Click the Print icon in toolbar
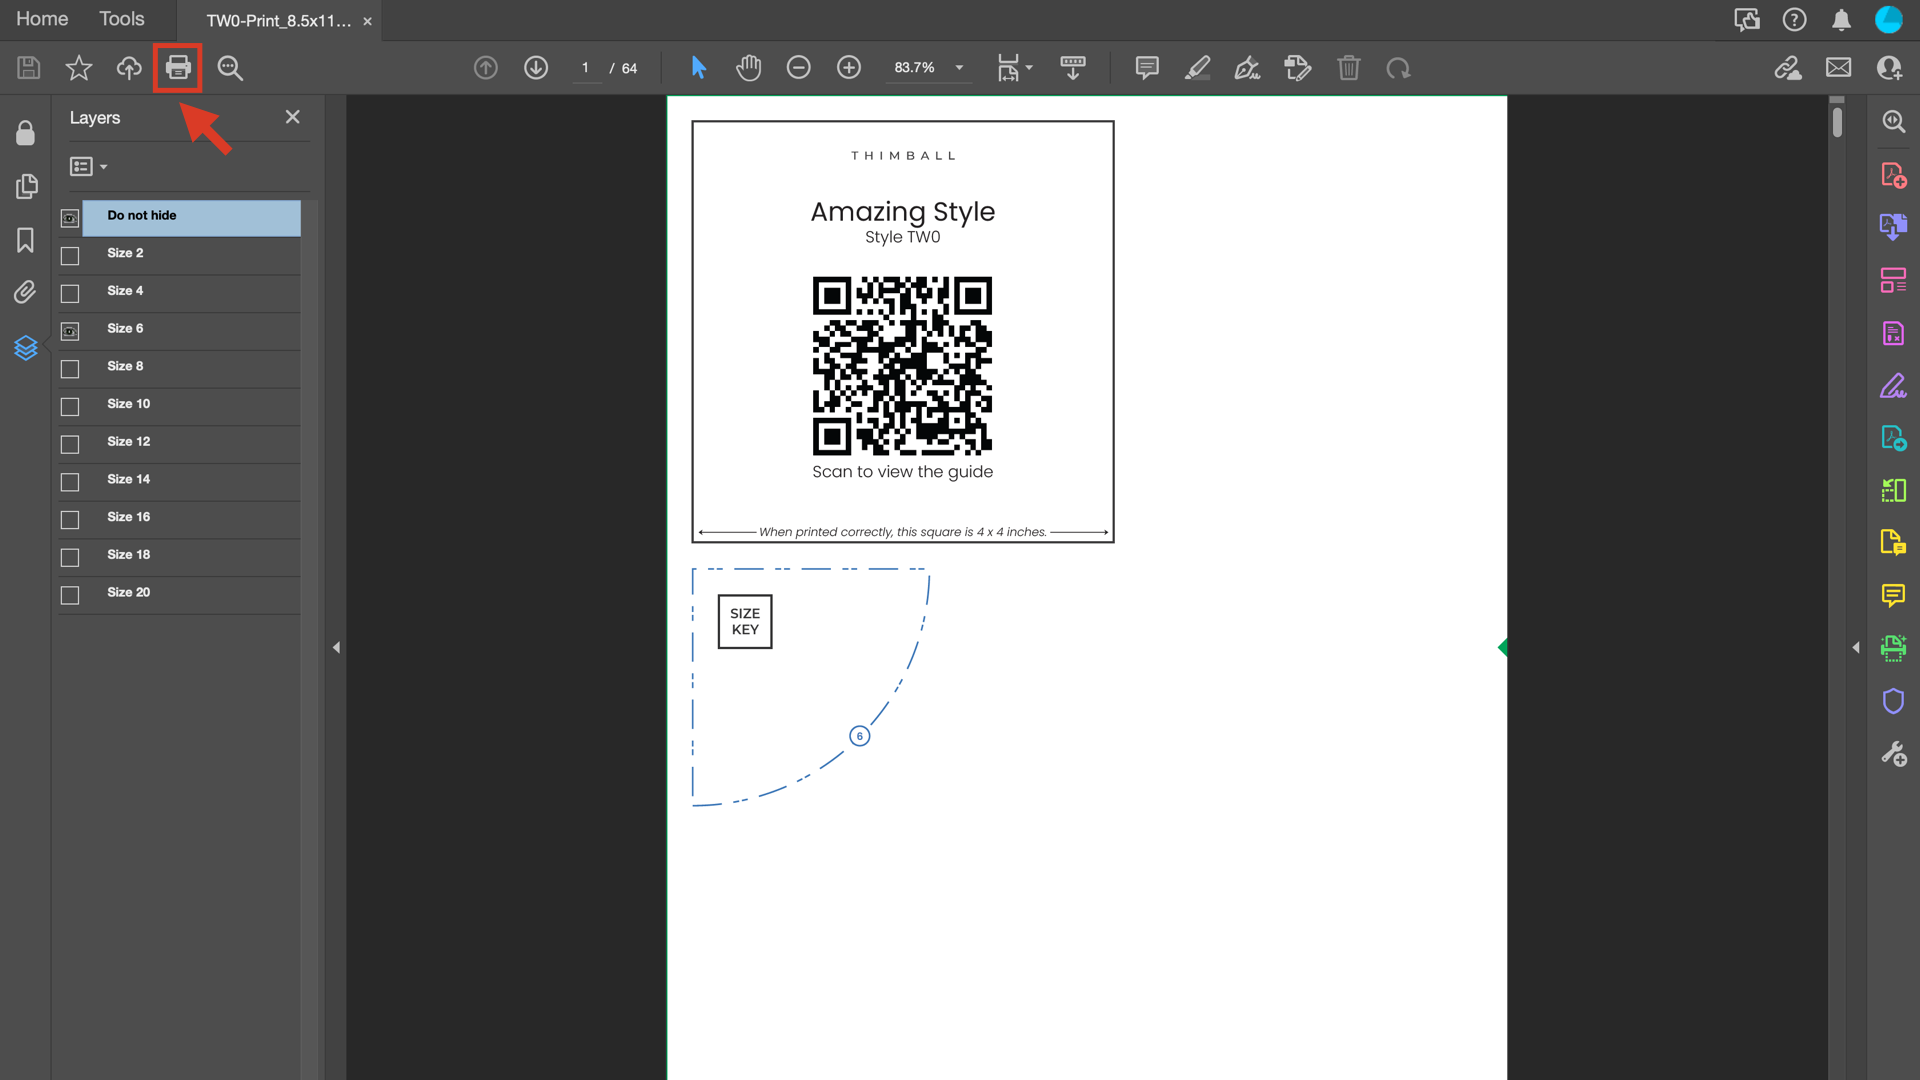The width and height of the screenshot is (1920, 1080). [x=178, y=68]
